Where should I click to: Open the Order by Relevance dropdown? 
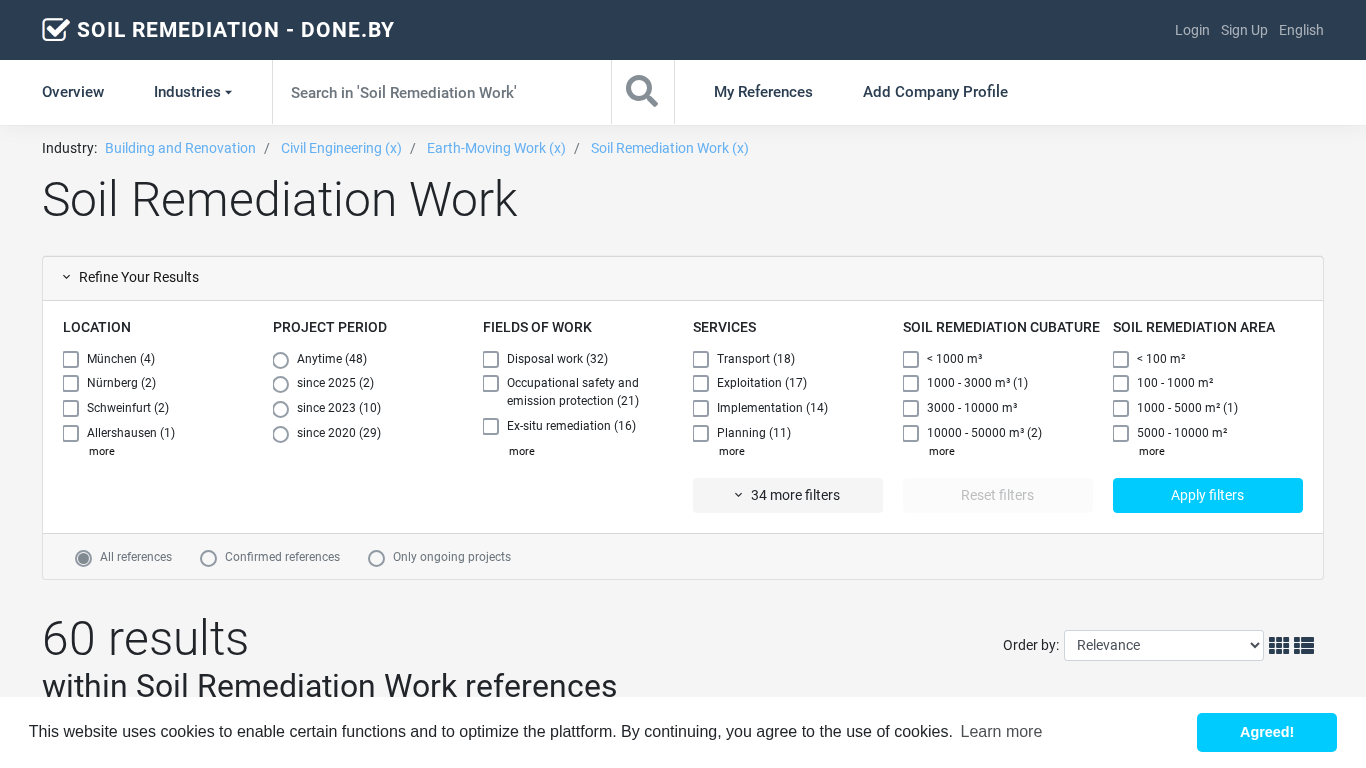1163,646
